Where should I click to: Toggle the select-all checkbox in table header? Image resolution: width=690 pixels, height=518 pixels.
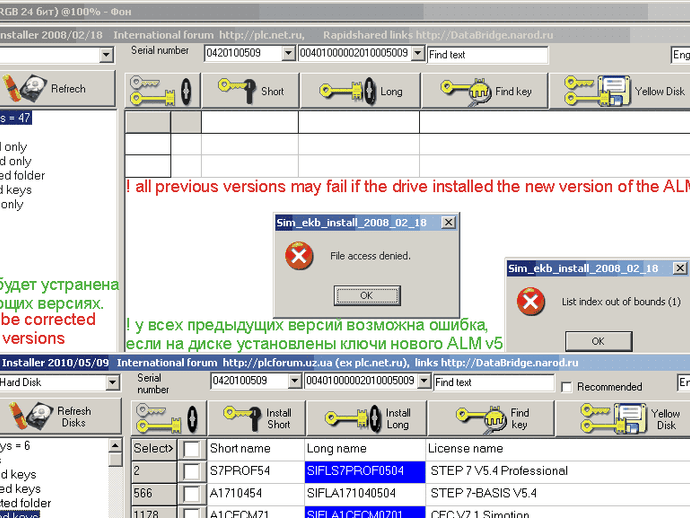(x=191, y=449)
